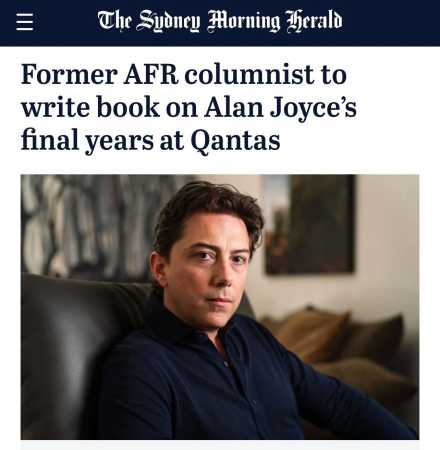Viewport: 440px width, 450px height.
Task: Click the word "book" in the headline
Action: tap(128, 107)
